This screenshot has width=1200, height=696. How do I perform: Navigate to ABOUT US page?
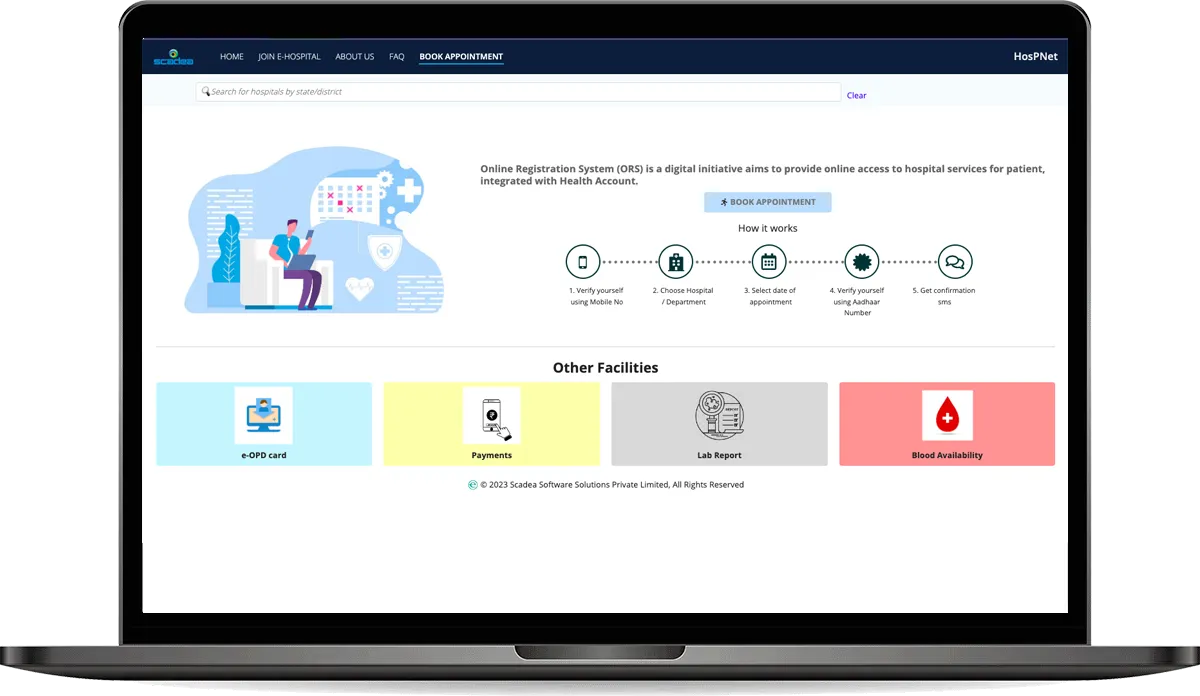click(355, 57)
